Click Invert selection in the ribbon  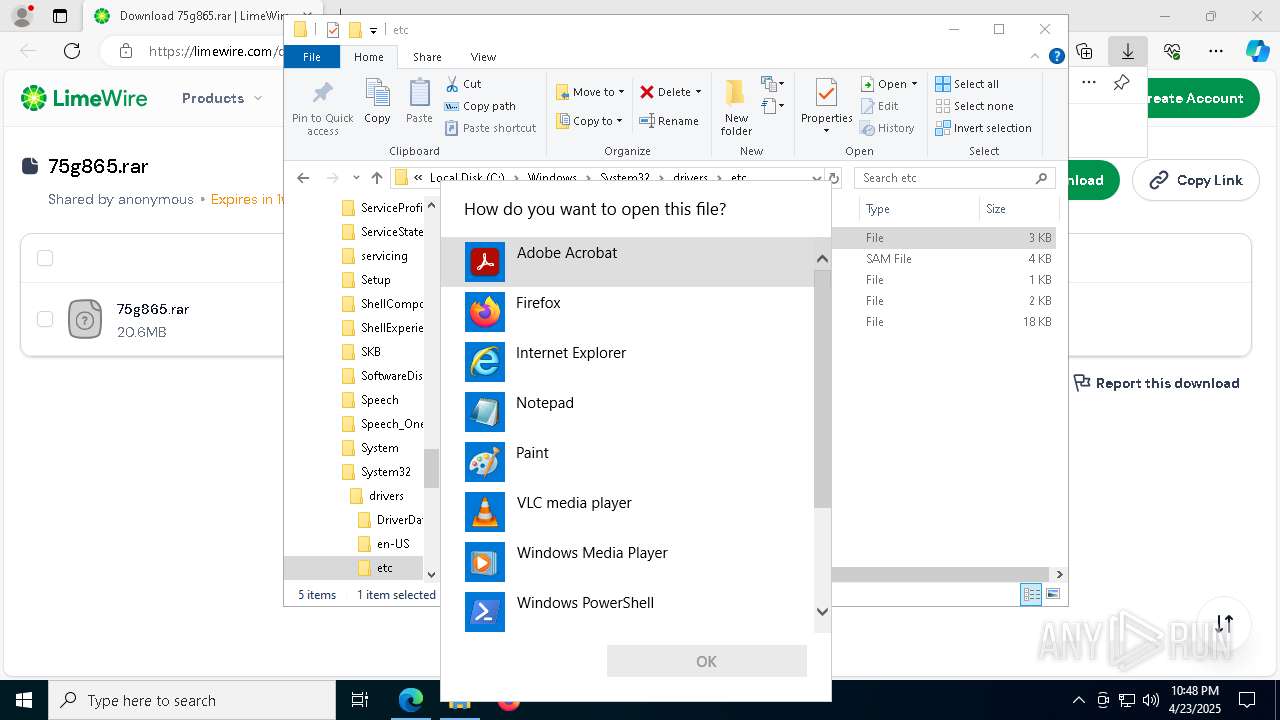983,128
